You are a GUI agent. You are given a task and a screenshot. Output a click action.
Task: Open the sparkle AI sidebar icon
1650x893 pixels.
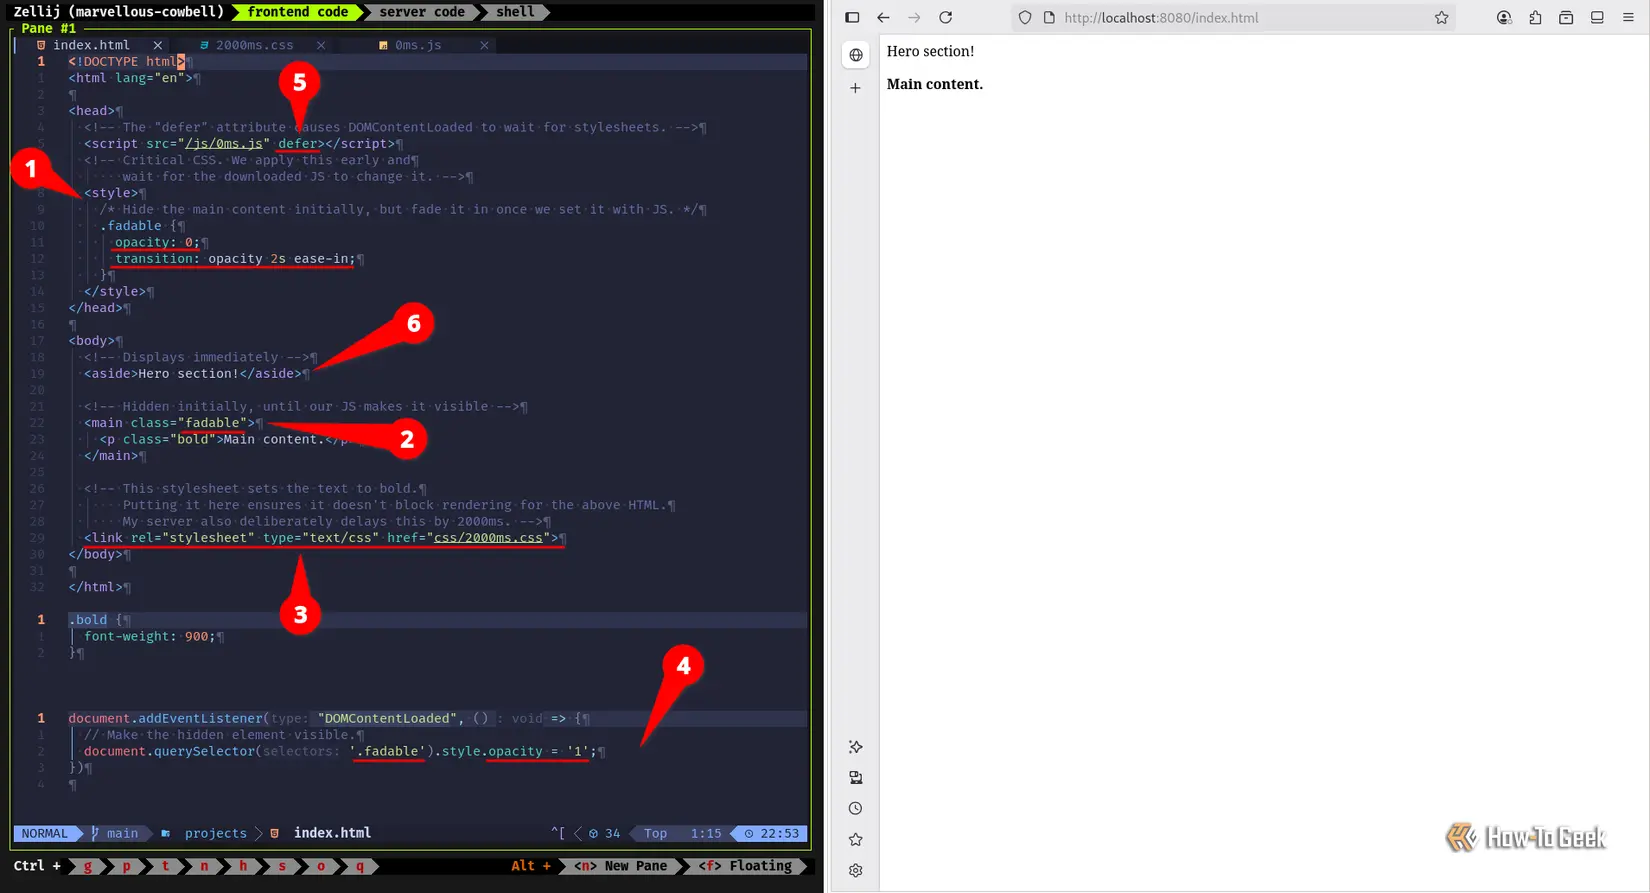(856, 747)
